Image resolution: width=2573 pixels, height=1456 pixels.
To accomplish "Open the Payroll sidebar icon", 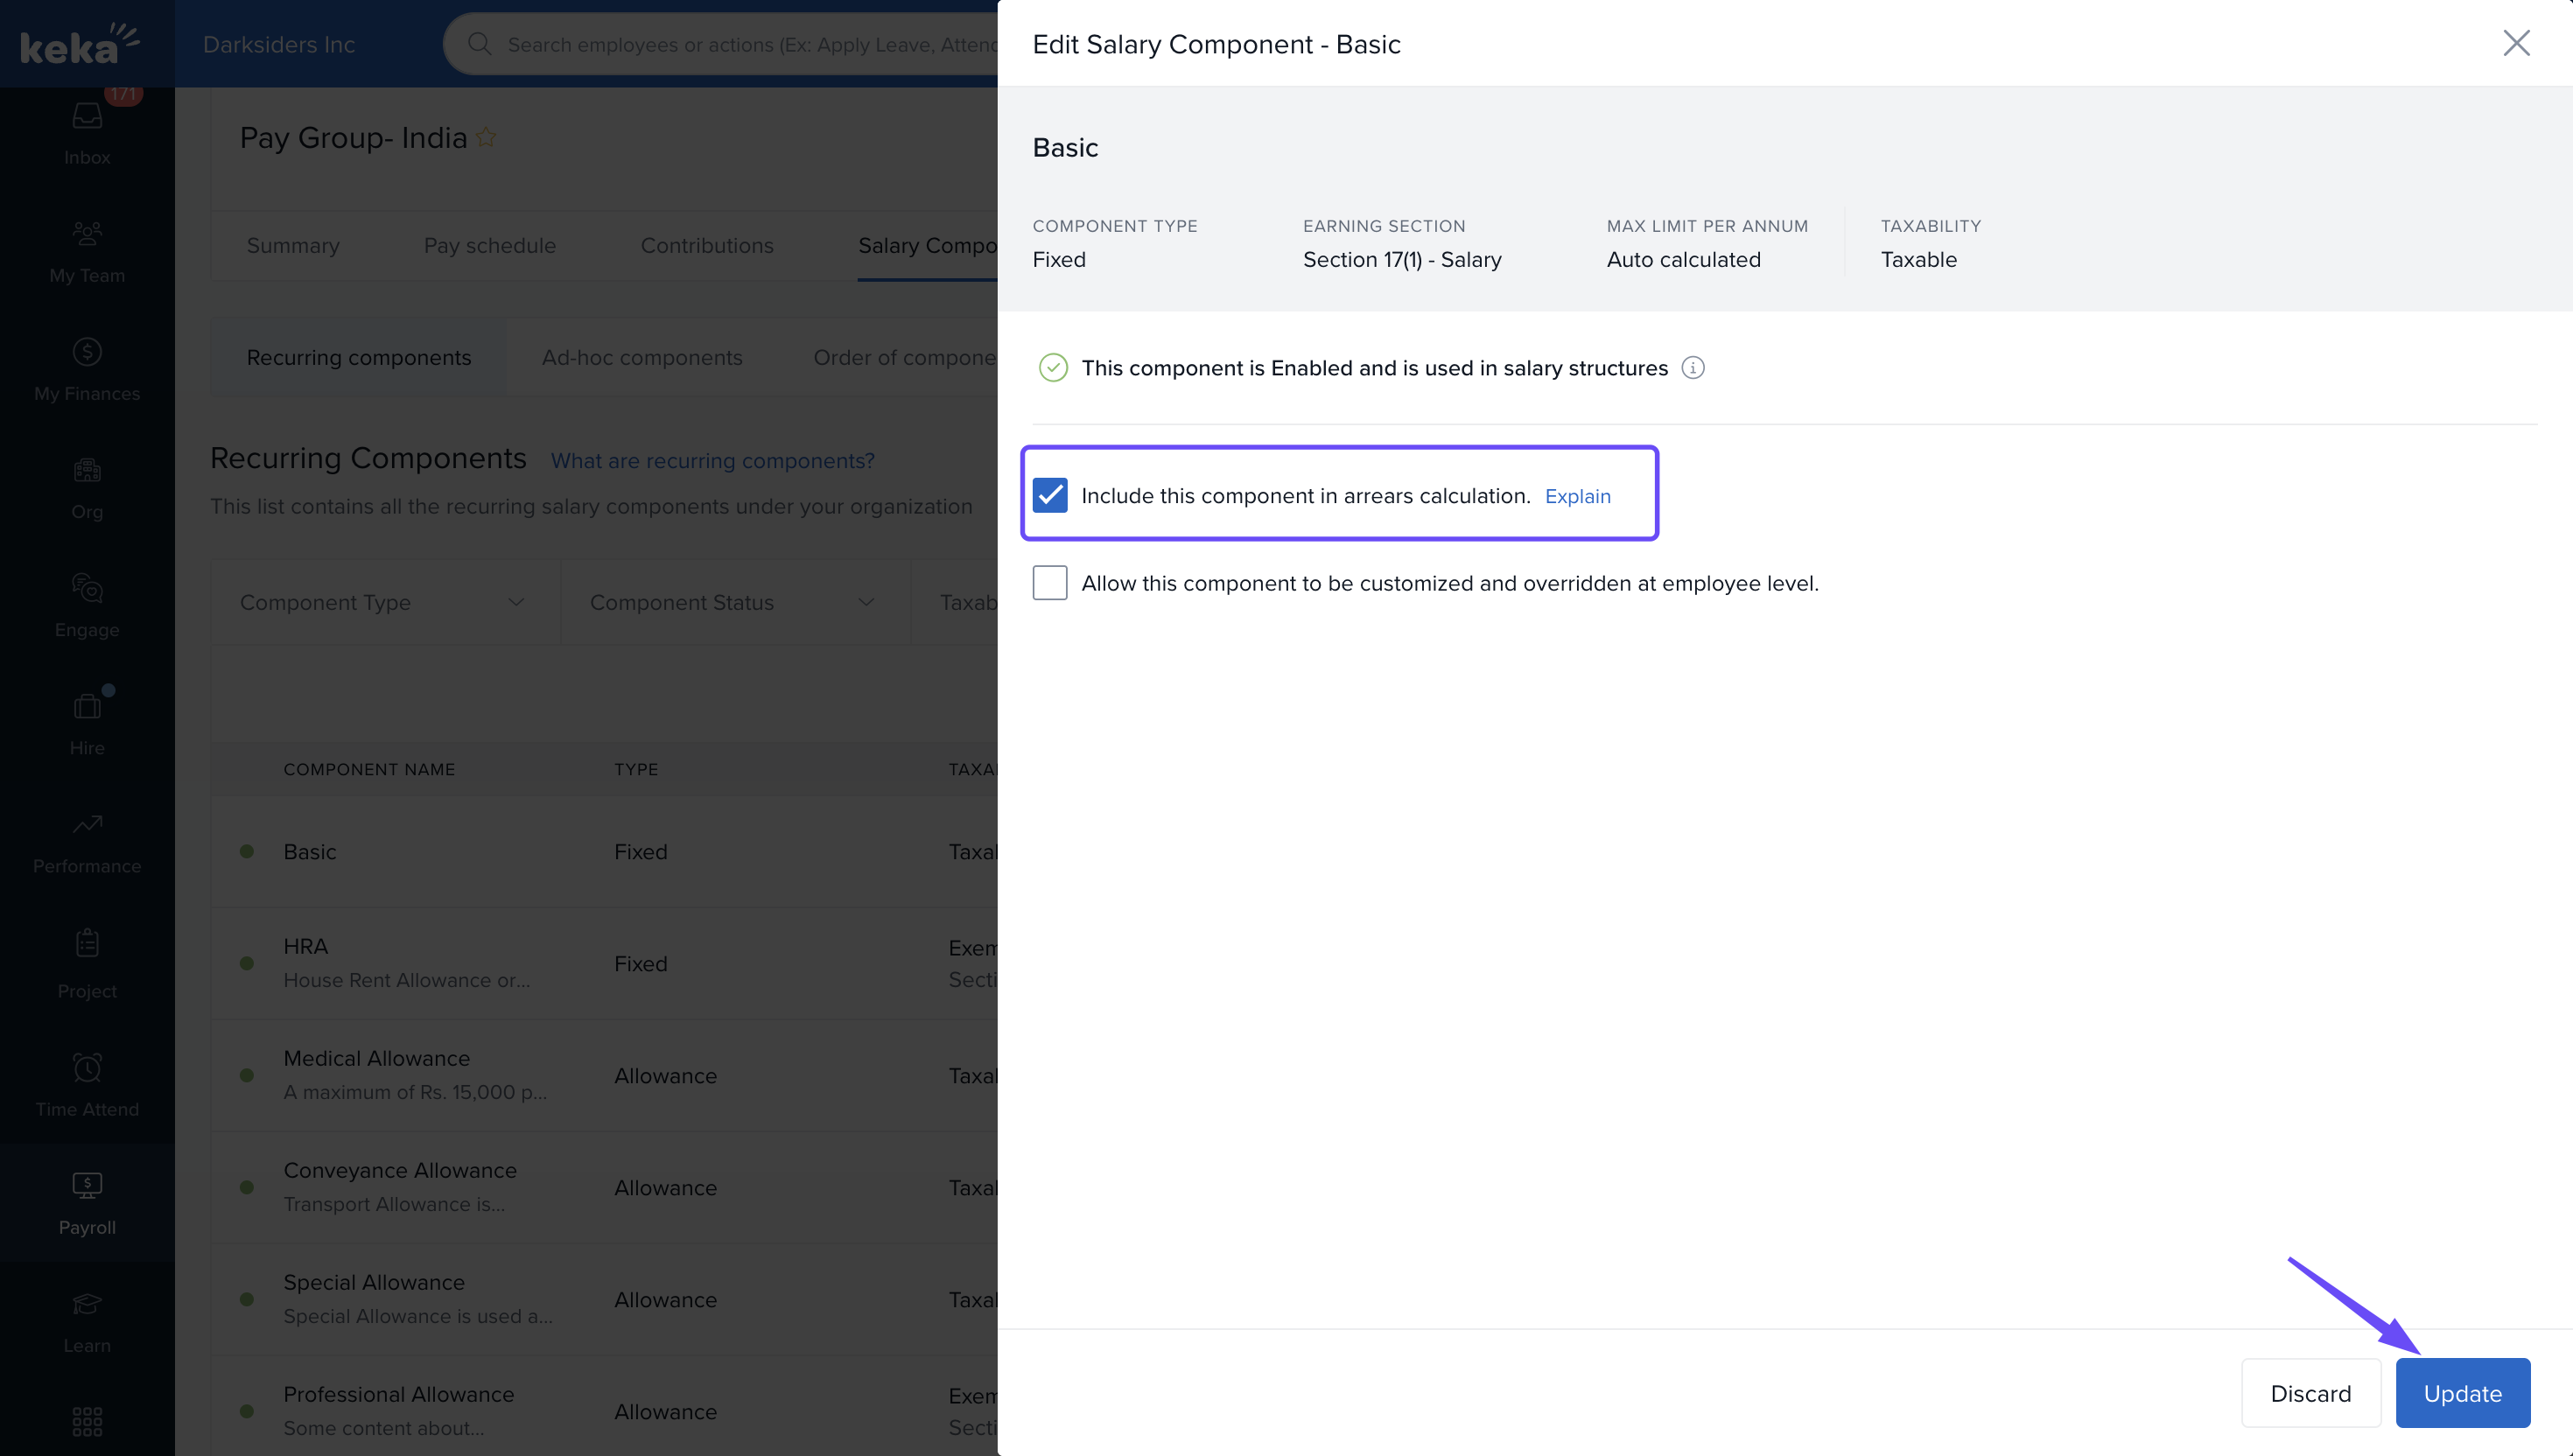I will pos(87,1186).
